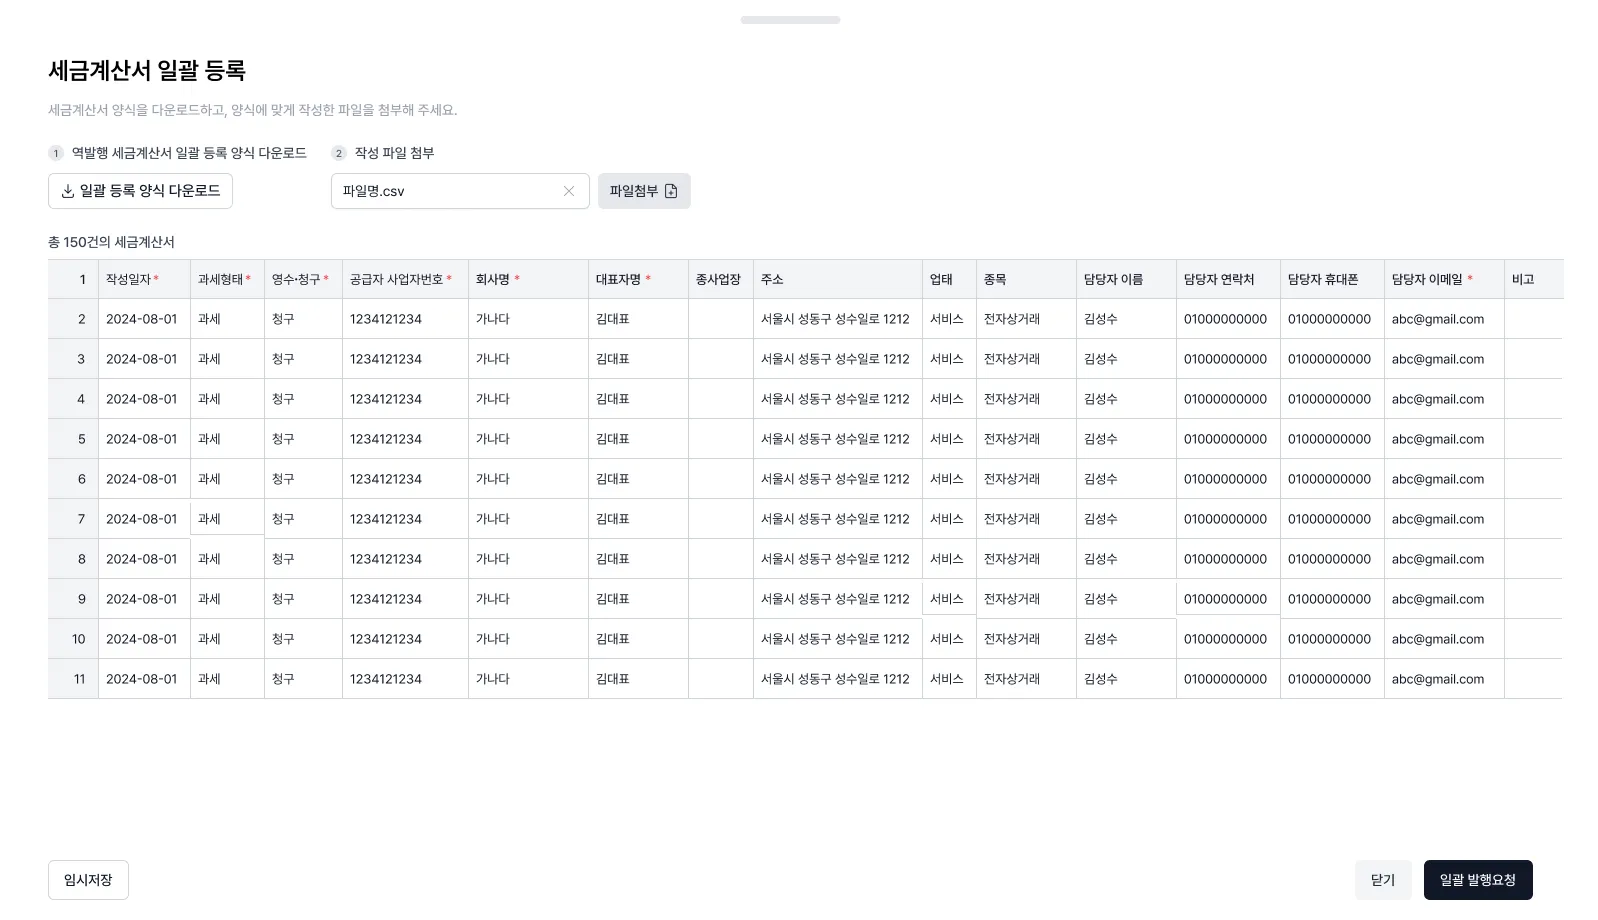This screenshot has width=1598, height=920.
Task: Click the empty 비고 cell in row 2
Action: pos(1533,319)
